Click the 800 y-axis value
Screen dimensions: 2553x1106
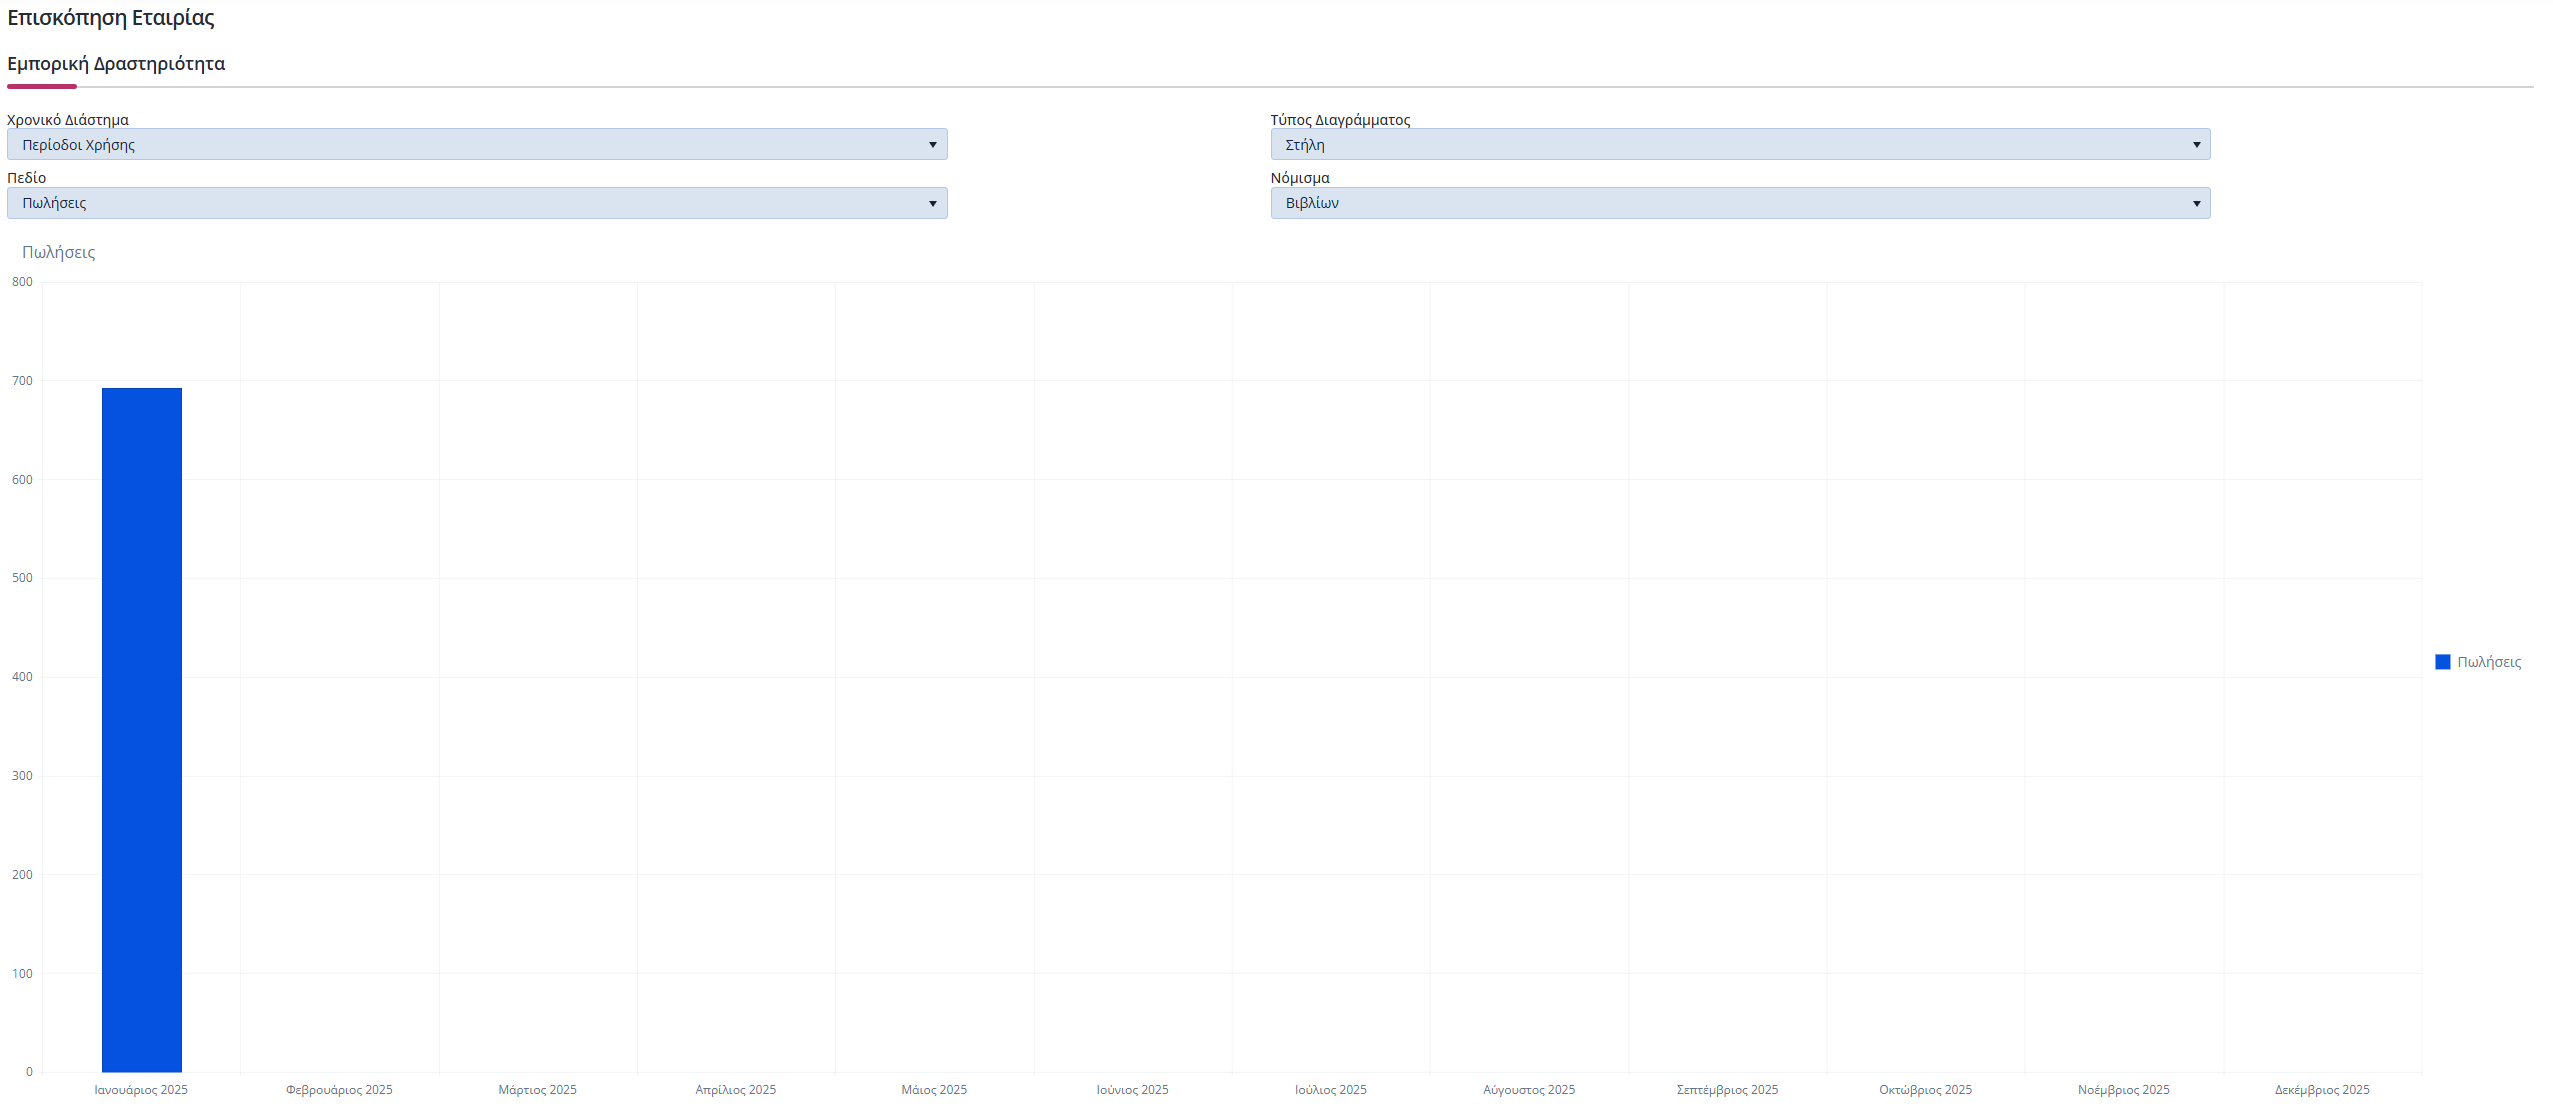coord(22,282)
